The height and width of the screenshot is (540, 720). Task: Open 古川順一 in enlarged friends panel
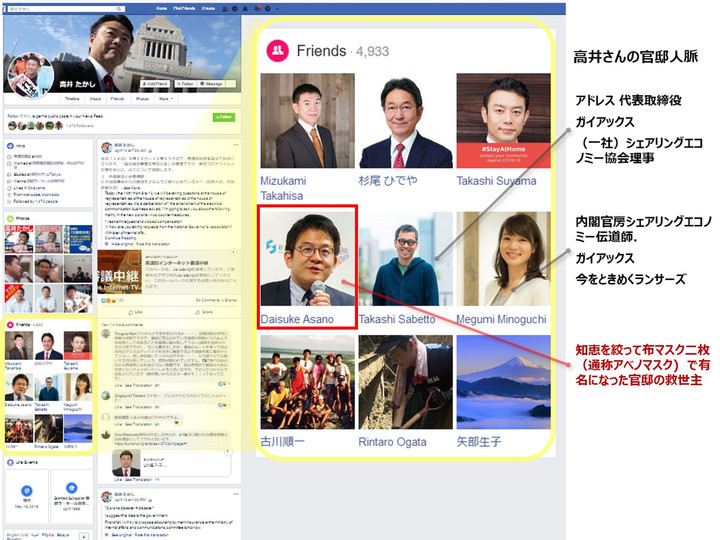tap(282, 442)
